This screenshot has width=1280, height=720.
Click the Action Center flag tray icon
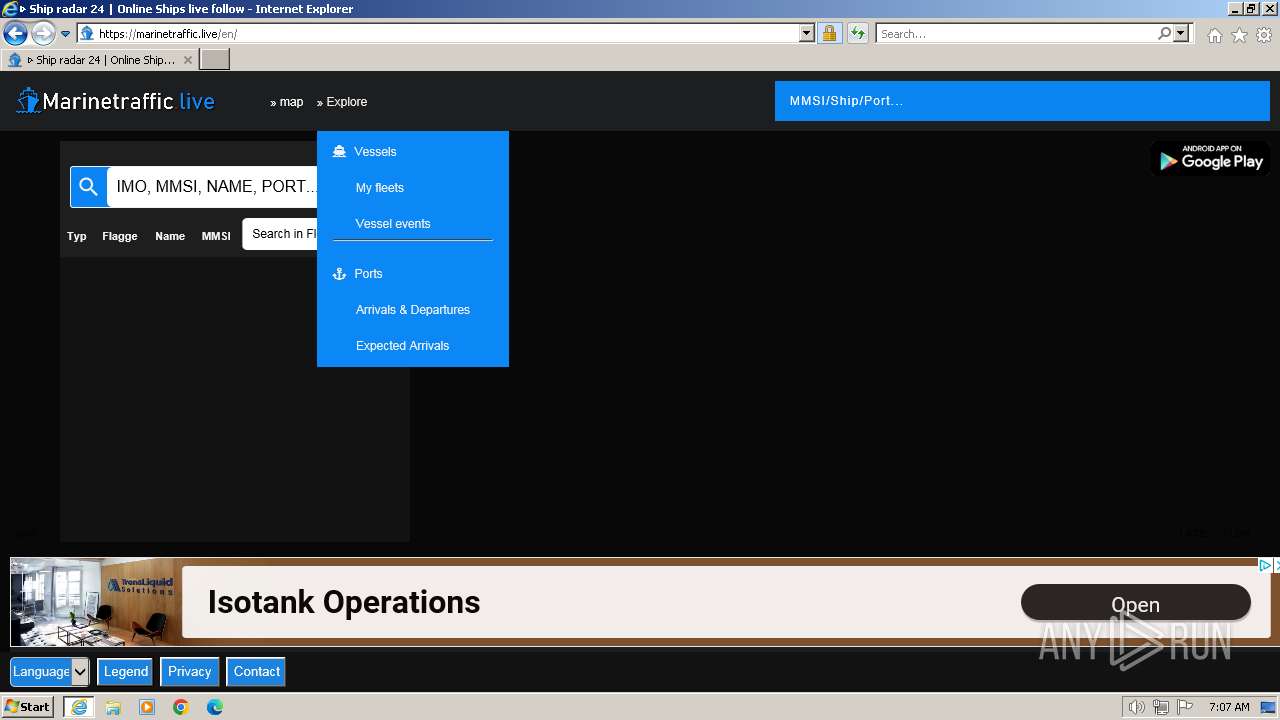coord(1185,707)
